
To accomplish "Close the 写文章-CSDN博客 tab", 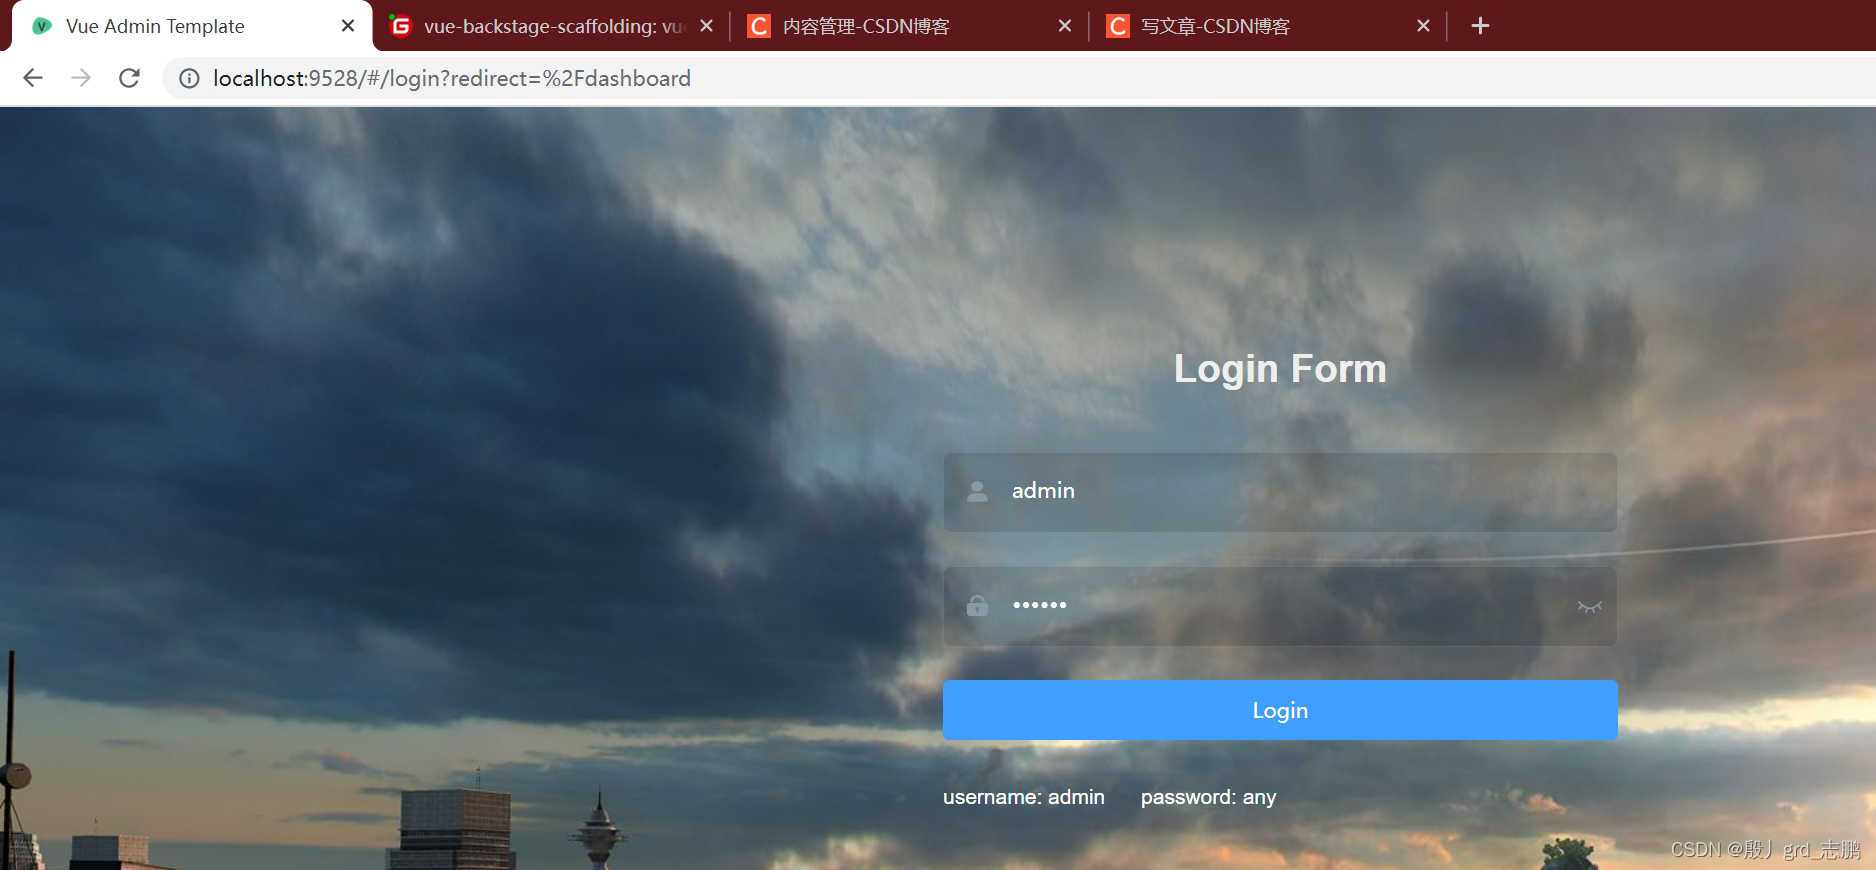I will pos(1424,26).
